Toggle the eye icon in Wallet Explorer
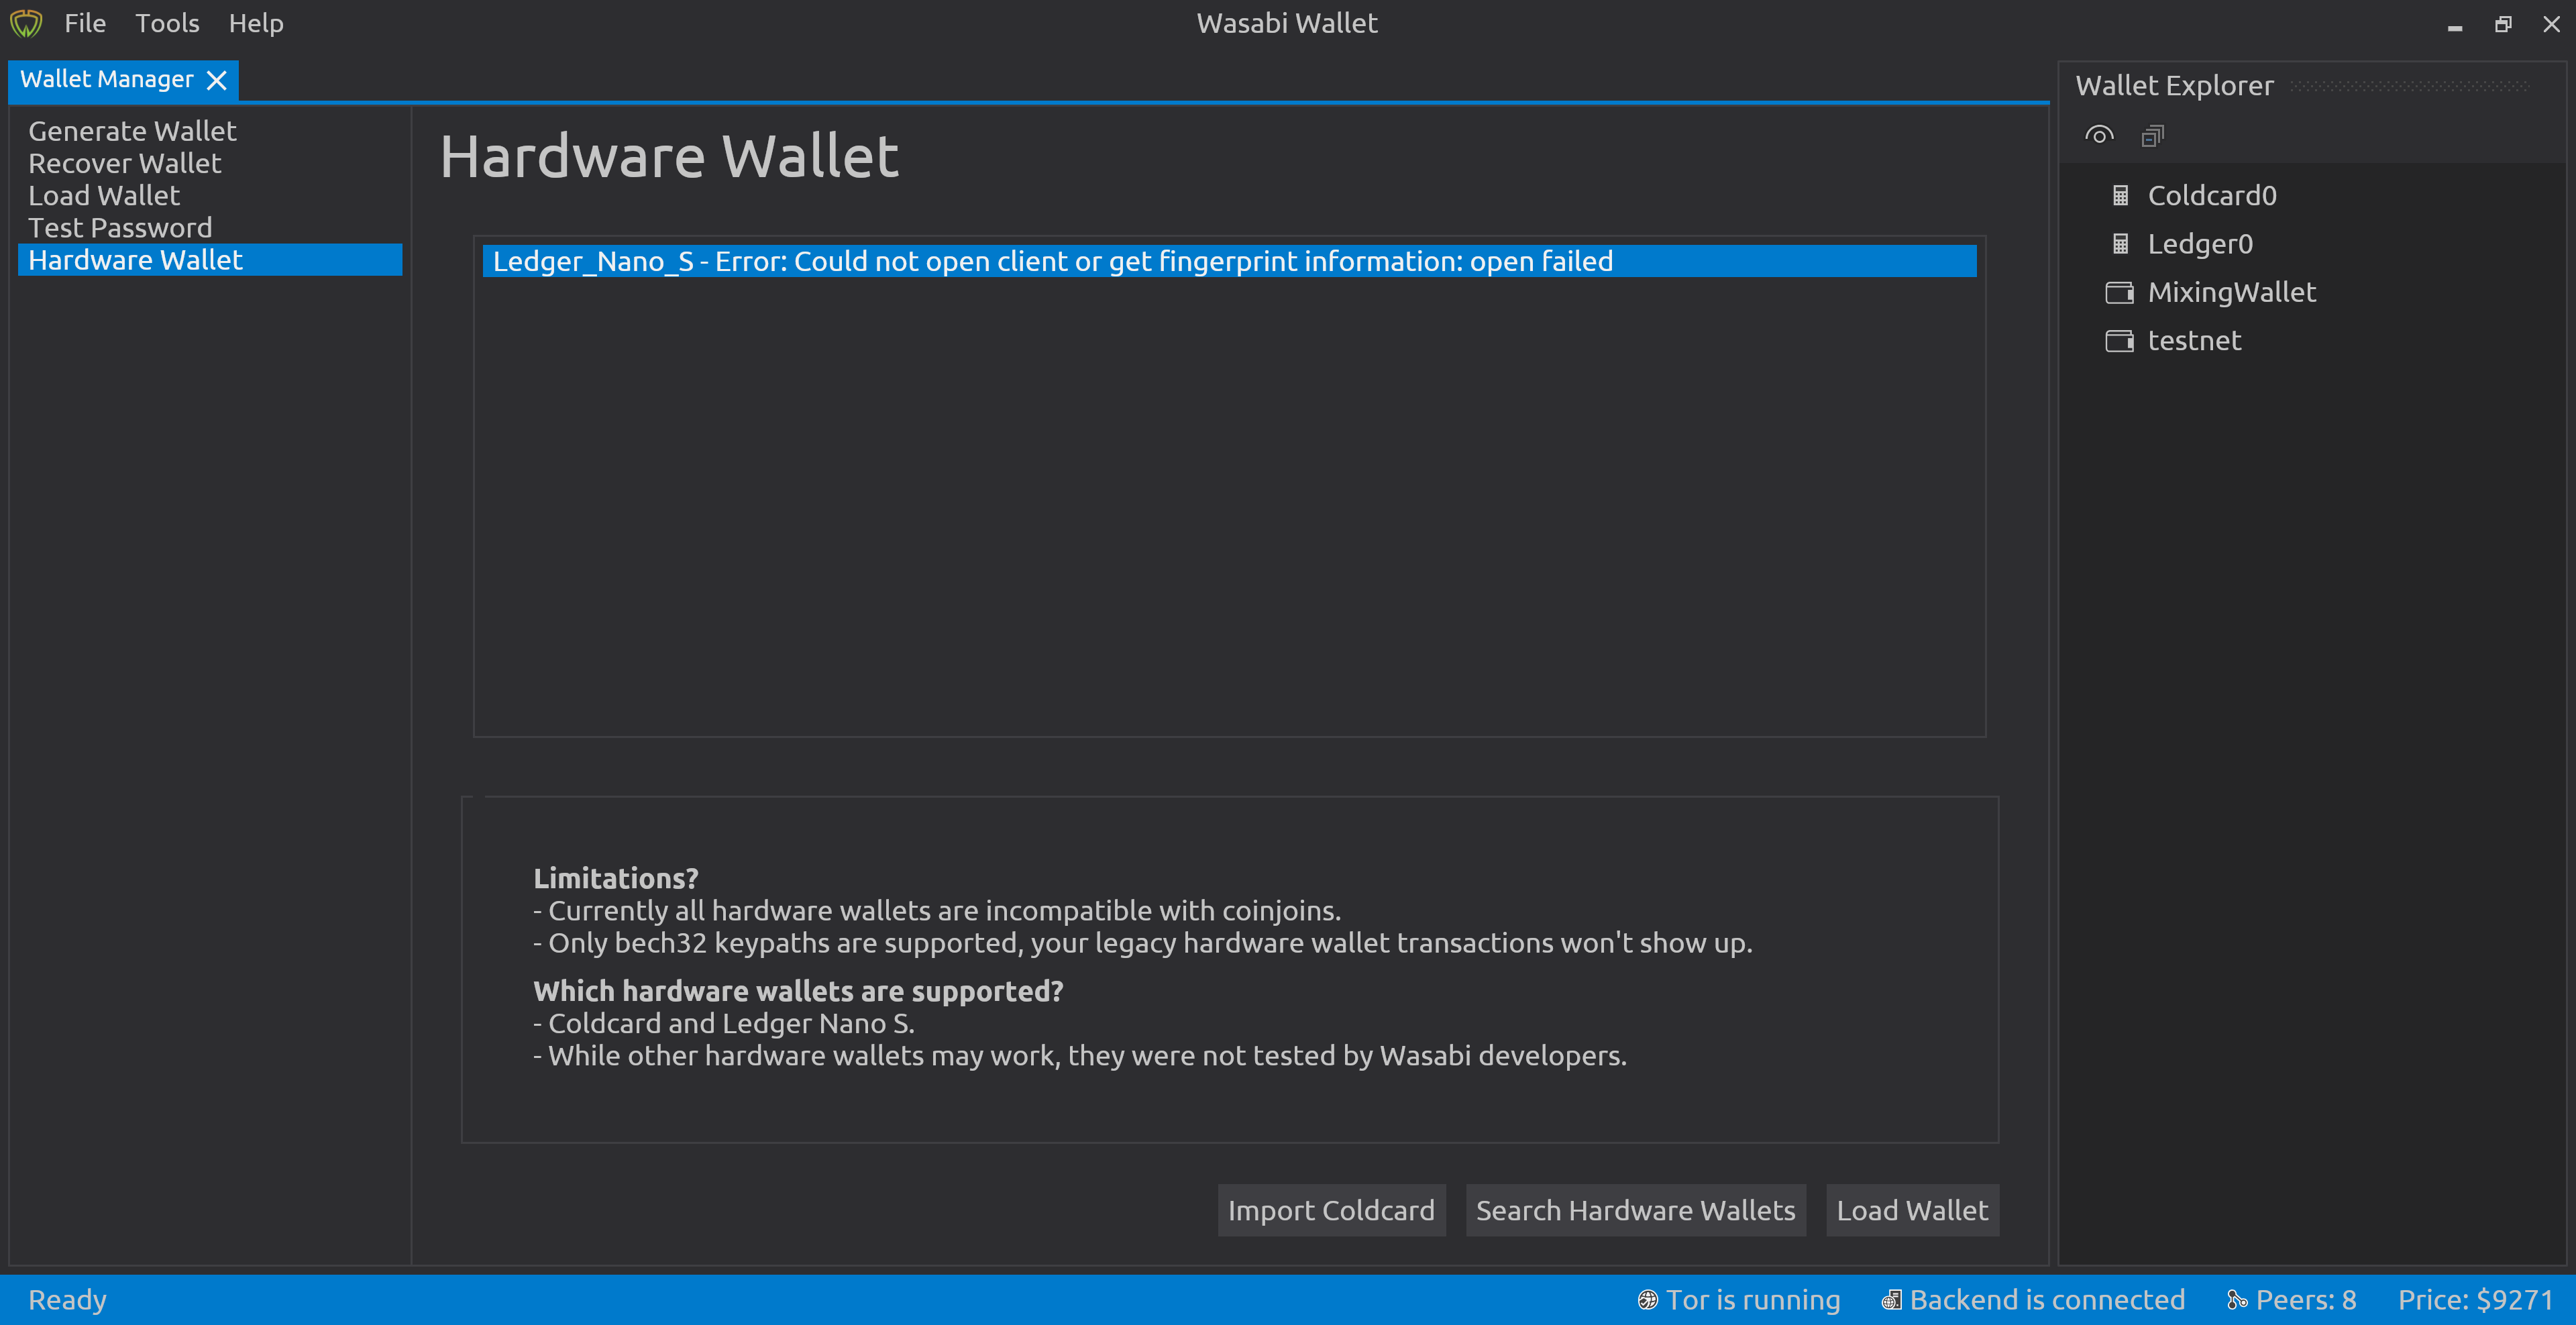This screenshot has width=2576, height=1325. coord(2099,135)
